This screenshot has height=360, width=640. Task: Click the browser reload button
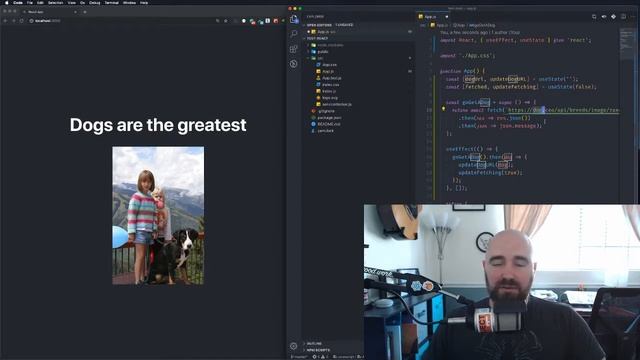pos(22,21)
